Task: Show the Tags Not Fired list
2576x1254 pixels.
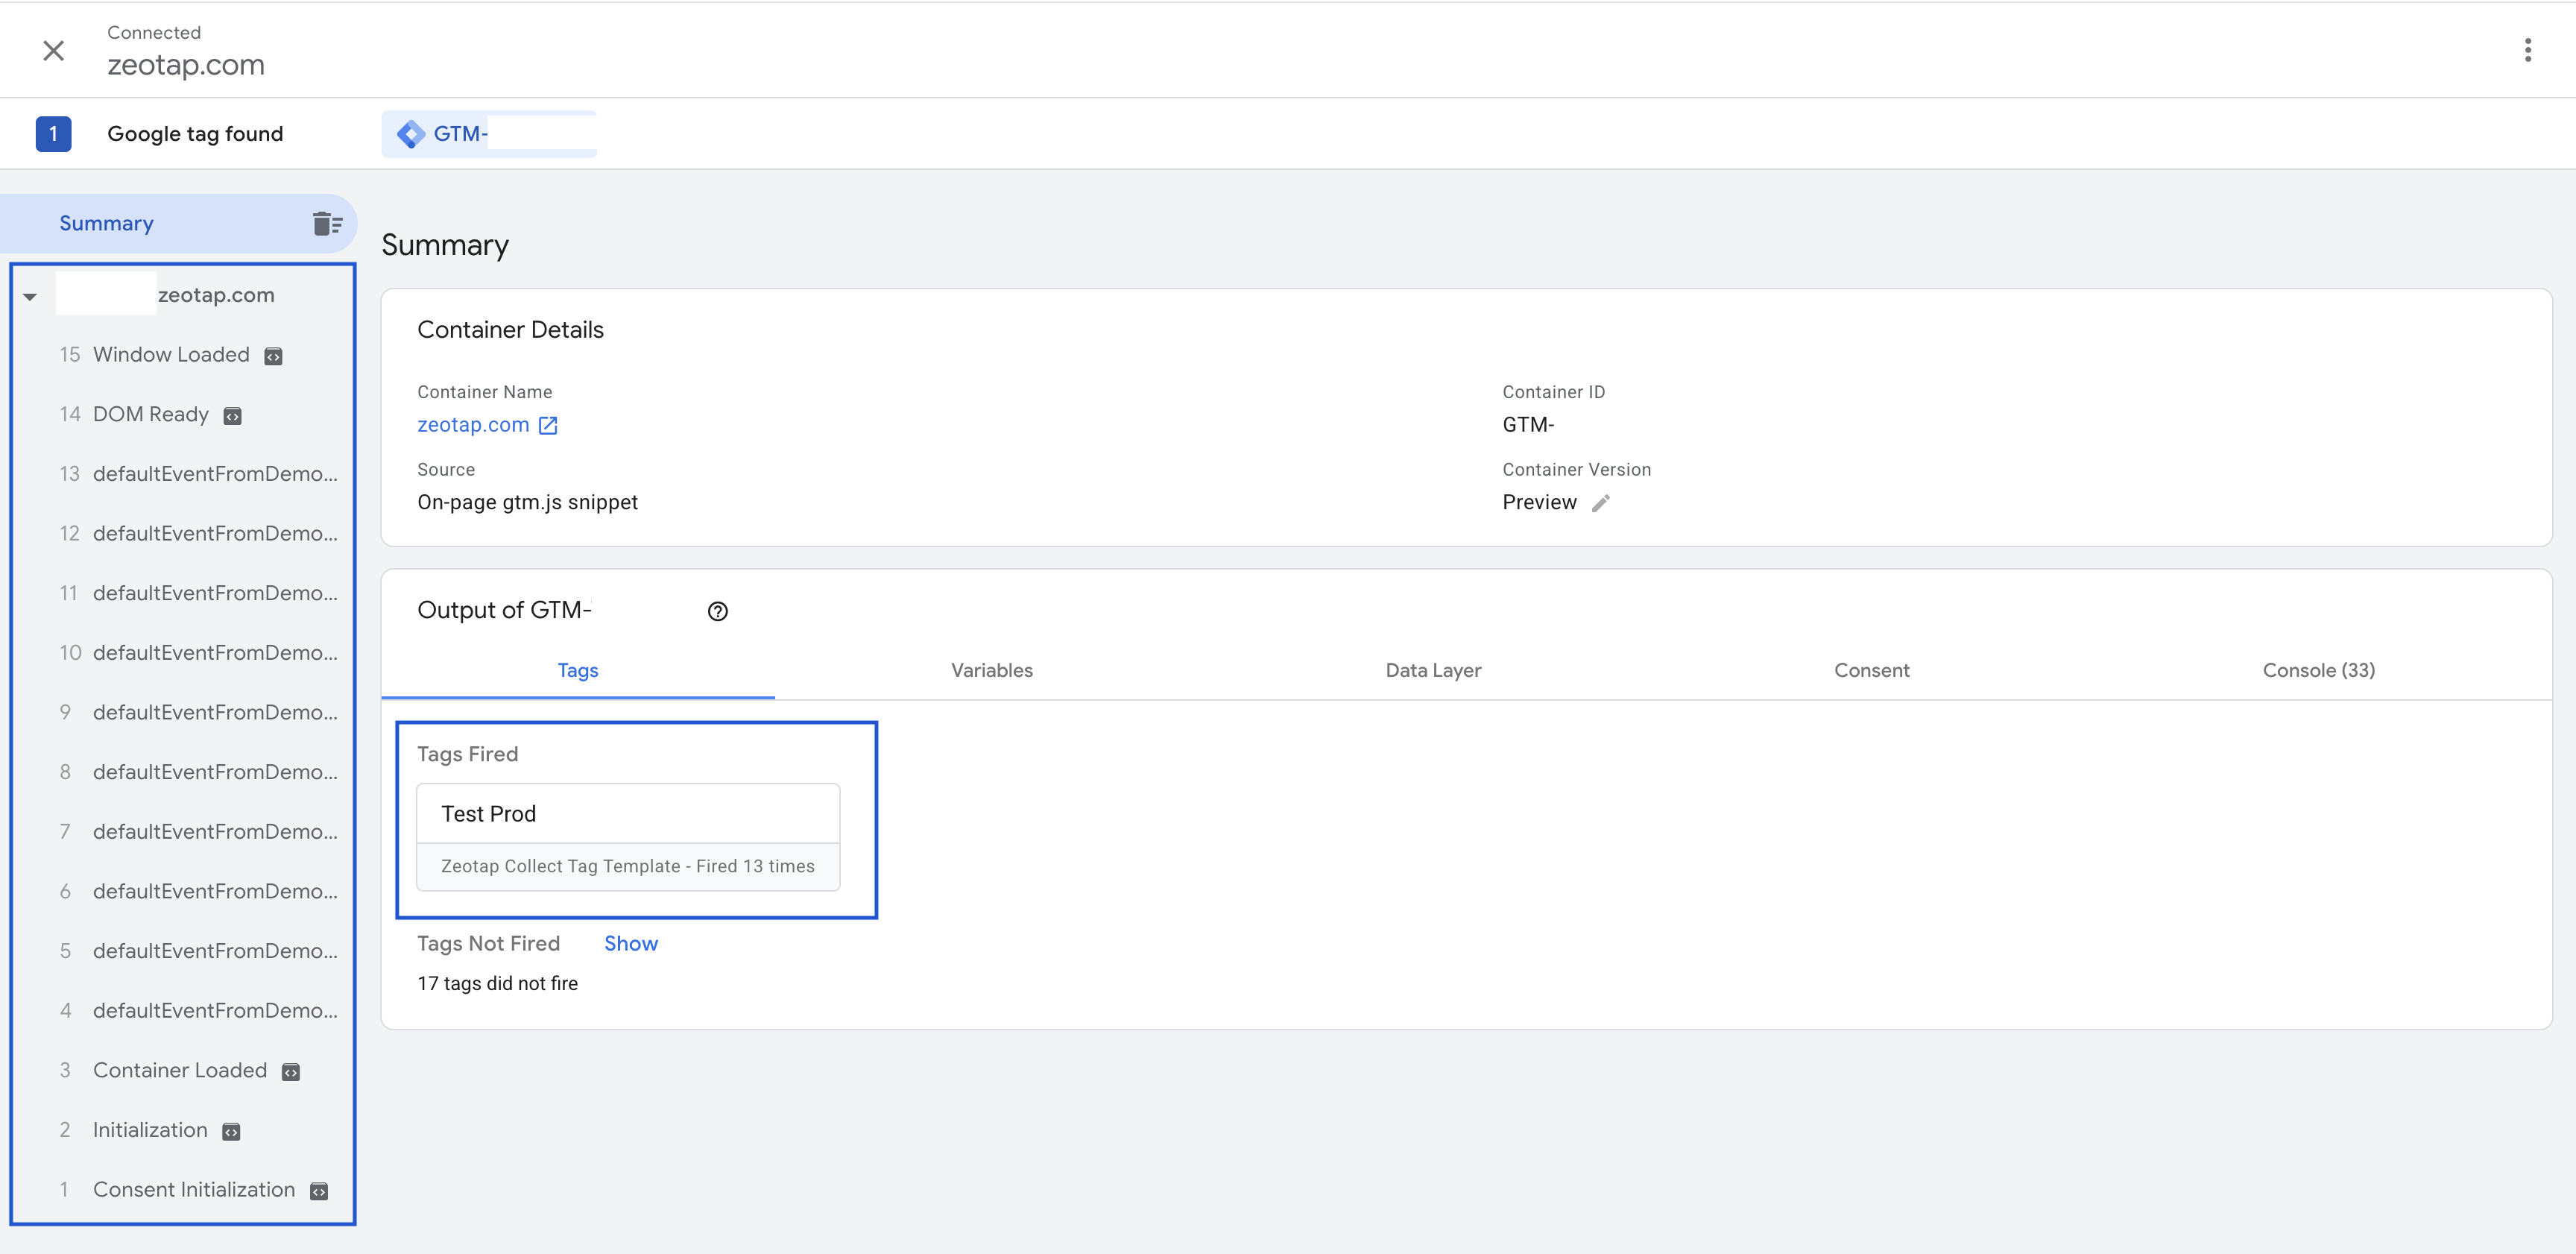Action: tap(630, 943)
